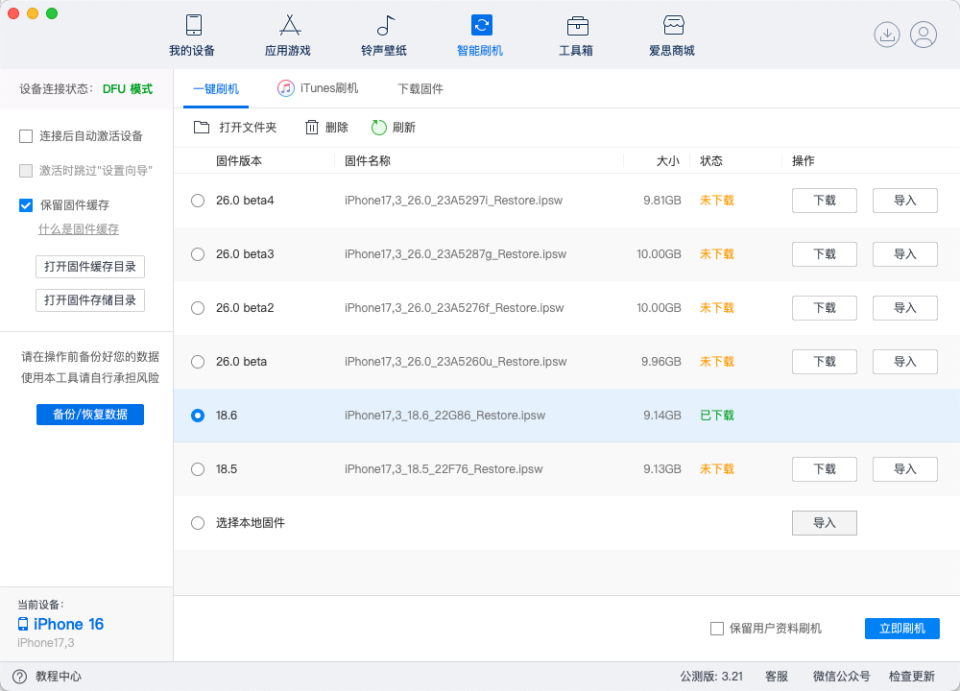Select the 26.0 beta firmware radio button

[x=198, y=362]
